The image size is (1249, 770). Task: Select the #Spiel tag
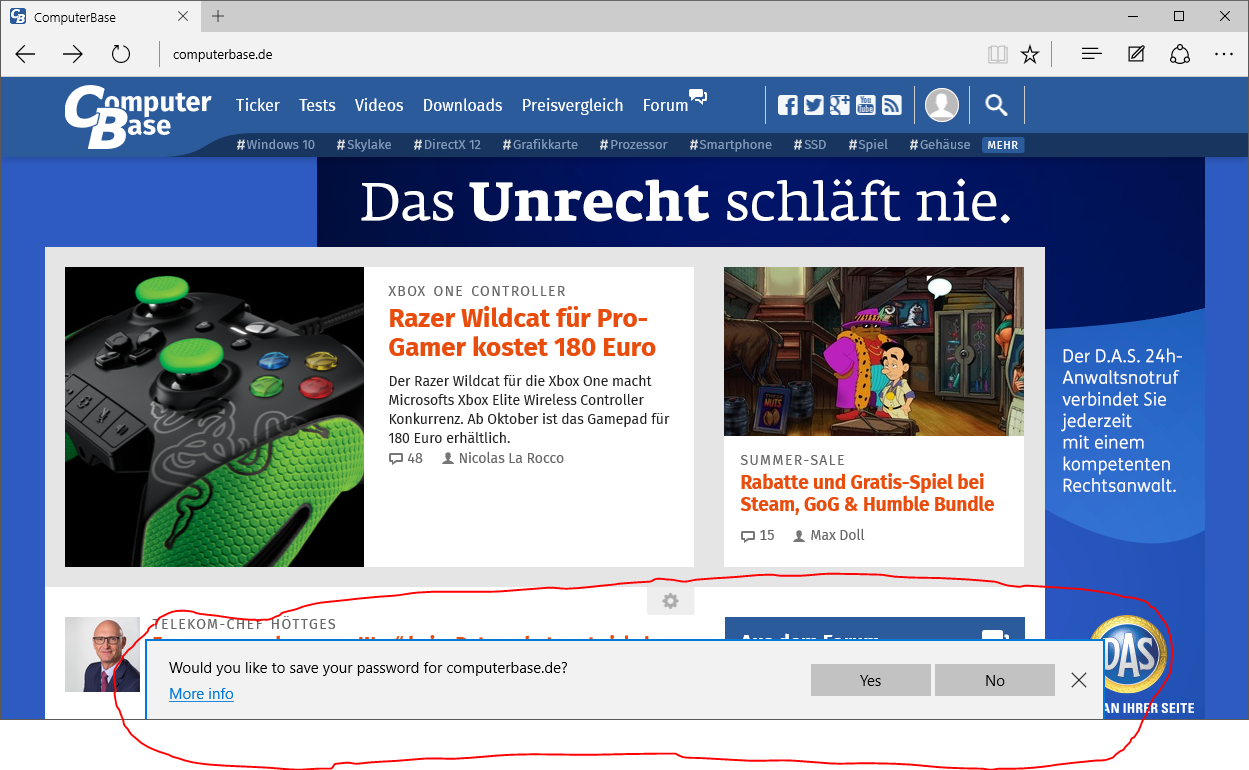(868, 145)
